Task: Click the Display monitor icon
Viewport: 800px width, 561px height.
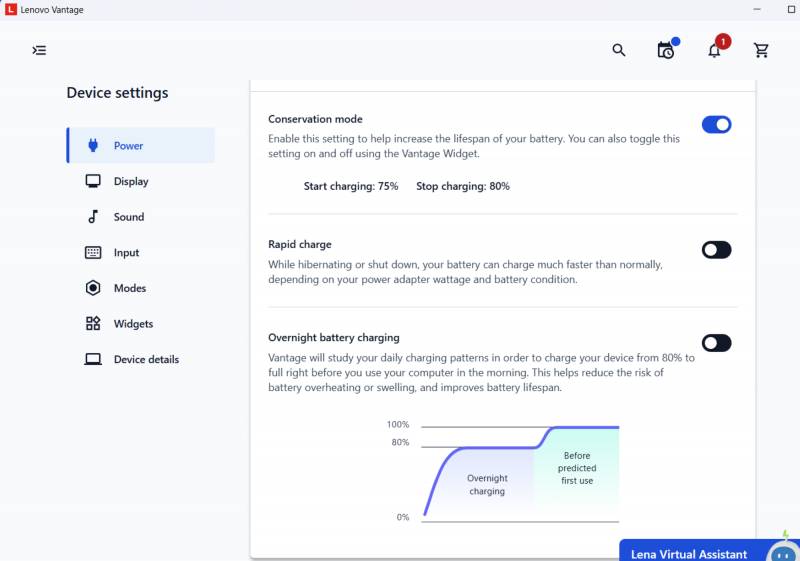Action: click(93, 181)
